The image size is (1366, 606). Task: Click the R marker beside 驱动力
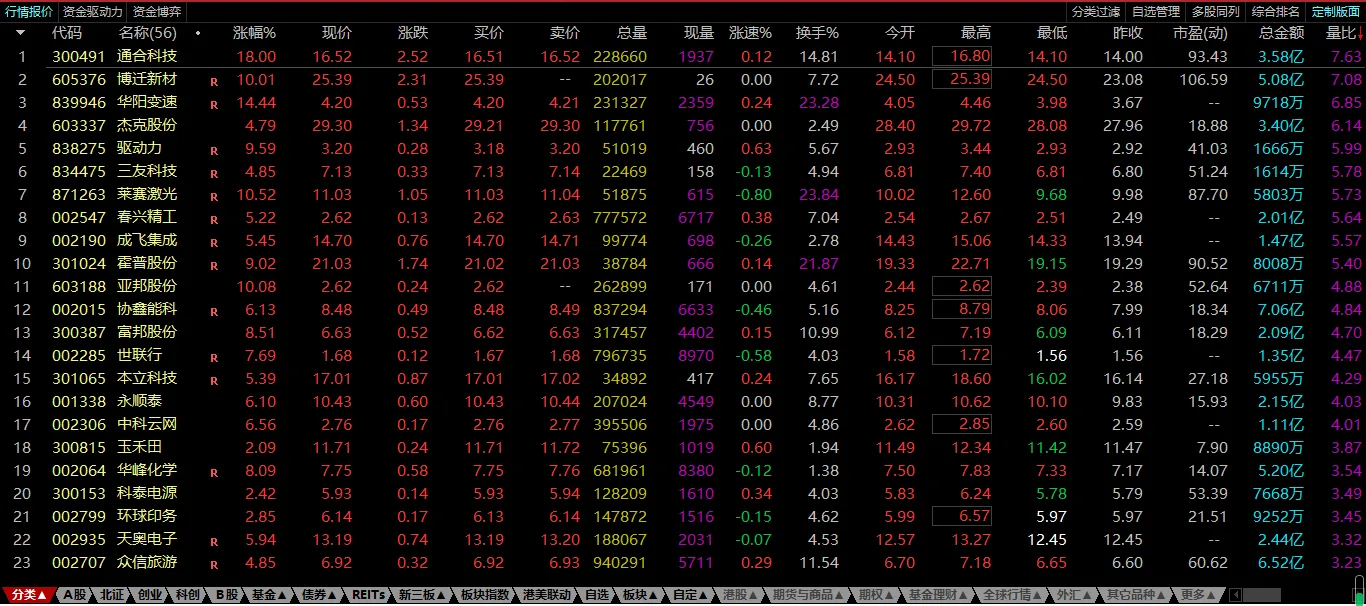click(x=214, y=150)
